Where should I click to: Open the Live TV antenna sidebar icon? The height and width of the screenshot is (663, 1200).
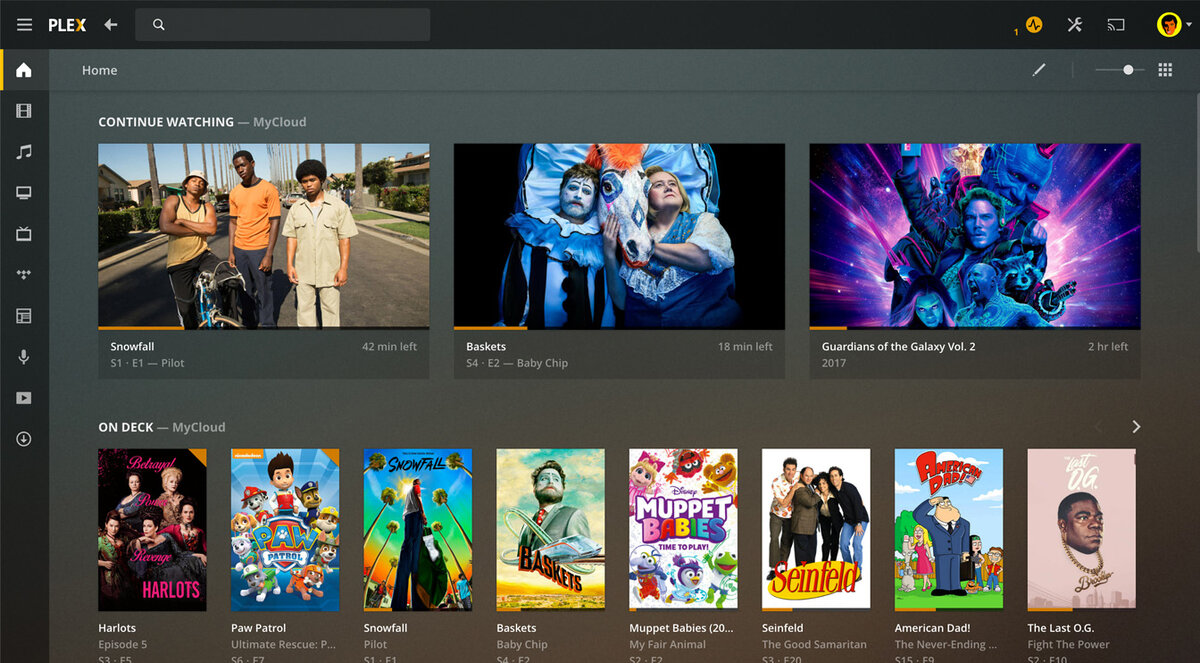point(24,234)
